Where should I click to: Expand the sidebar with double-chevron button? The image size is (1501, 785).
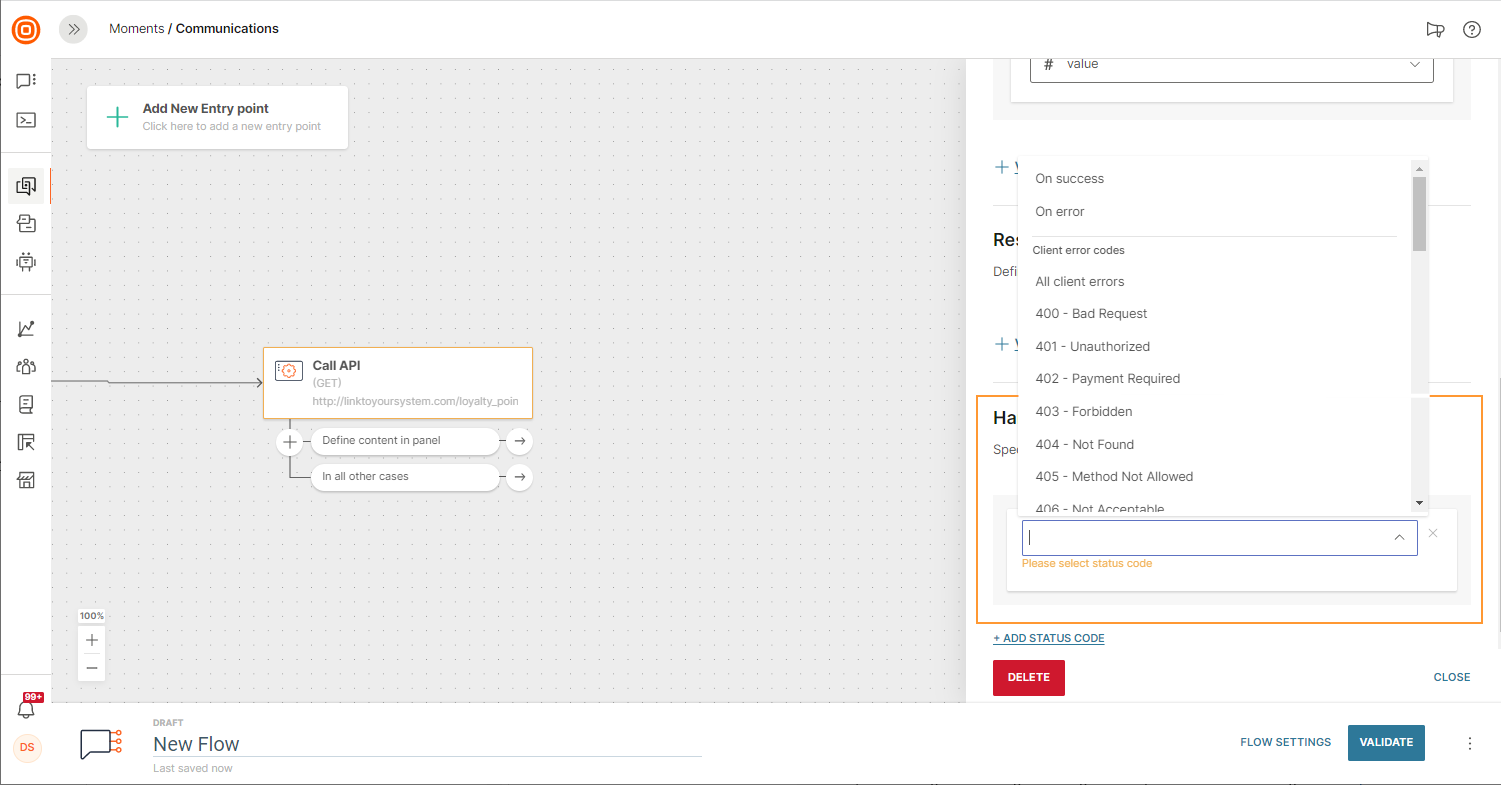(x=73, y=29)
